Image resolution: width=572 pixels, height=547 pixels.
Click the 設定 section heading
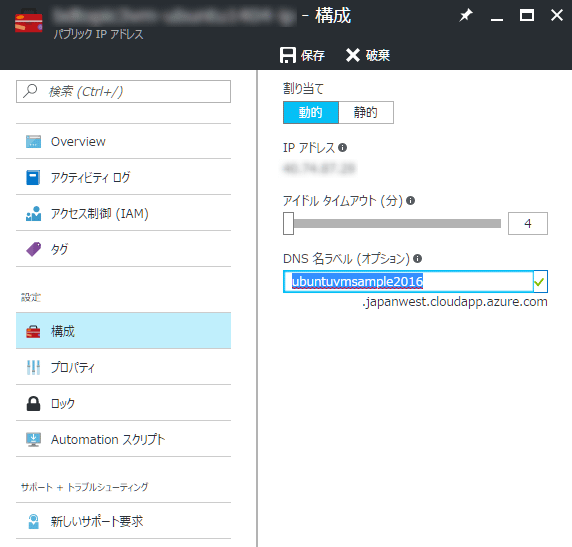(x=31, y=297)
